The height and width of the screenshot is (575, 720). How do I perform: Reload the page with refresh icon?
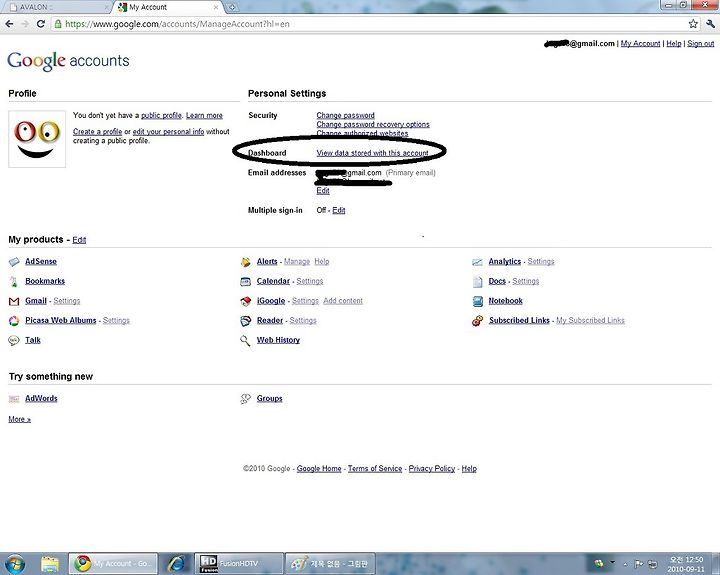(x=41, y=24)
